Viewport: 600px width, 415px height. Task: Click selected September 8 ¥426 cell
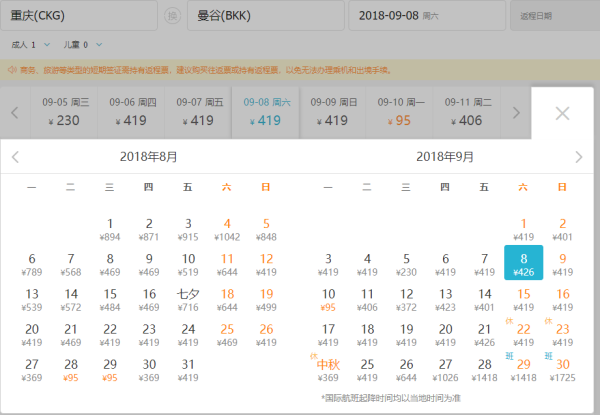[523, 262]
